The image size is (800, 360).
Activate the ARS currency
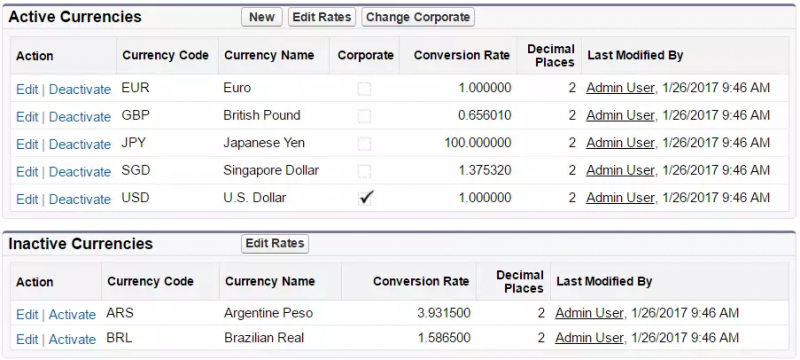[x=72, y=314]
